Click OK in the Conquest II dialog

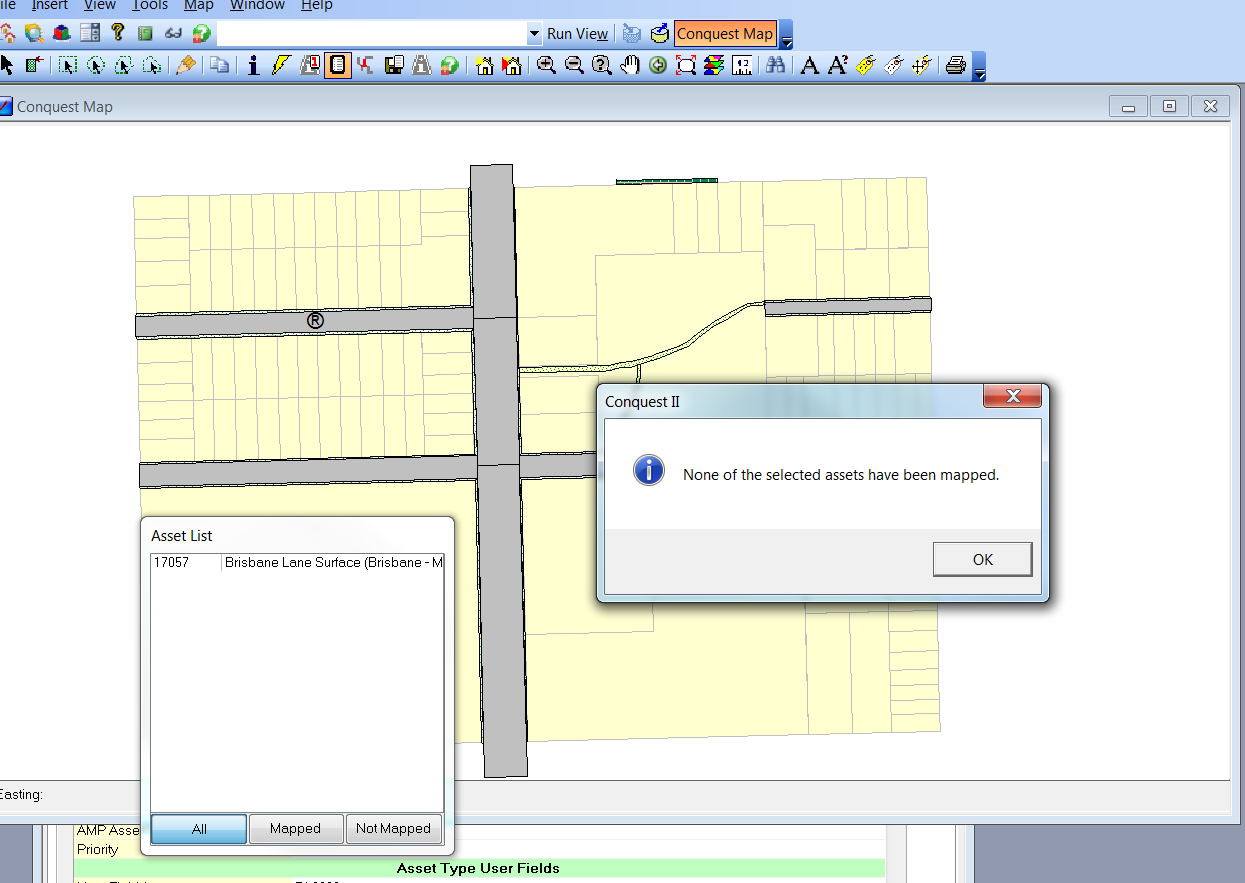982,559
